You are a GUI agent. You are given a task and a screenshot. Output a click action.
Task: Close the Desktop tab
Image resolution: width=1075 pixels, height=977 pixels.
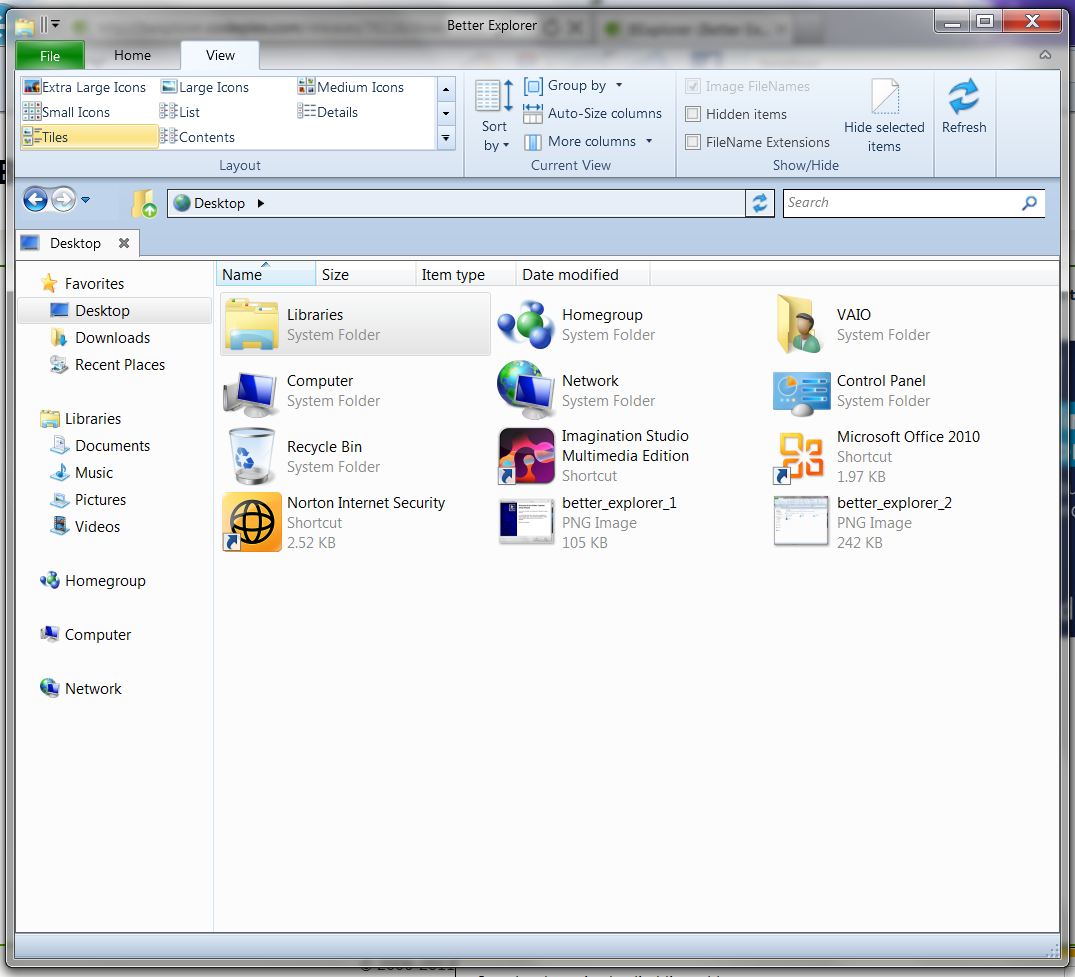(124, 243)
